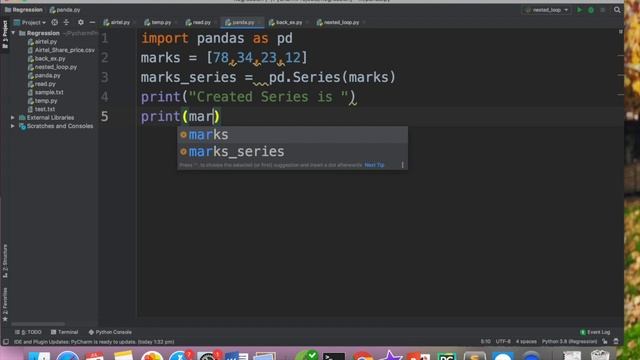This screenshot has height=360, width=640.
Task: Open the Favorites tool window strip button
Action: tap(5, 304)
